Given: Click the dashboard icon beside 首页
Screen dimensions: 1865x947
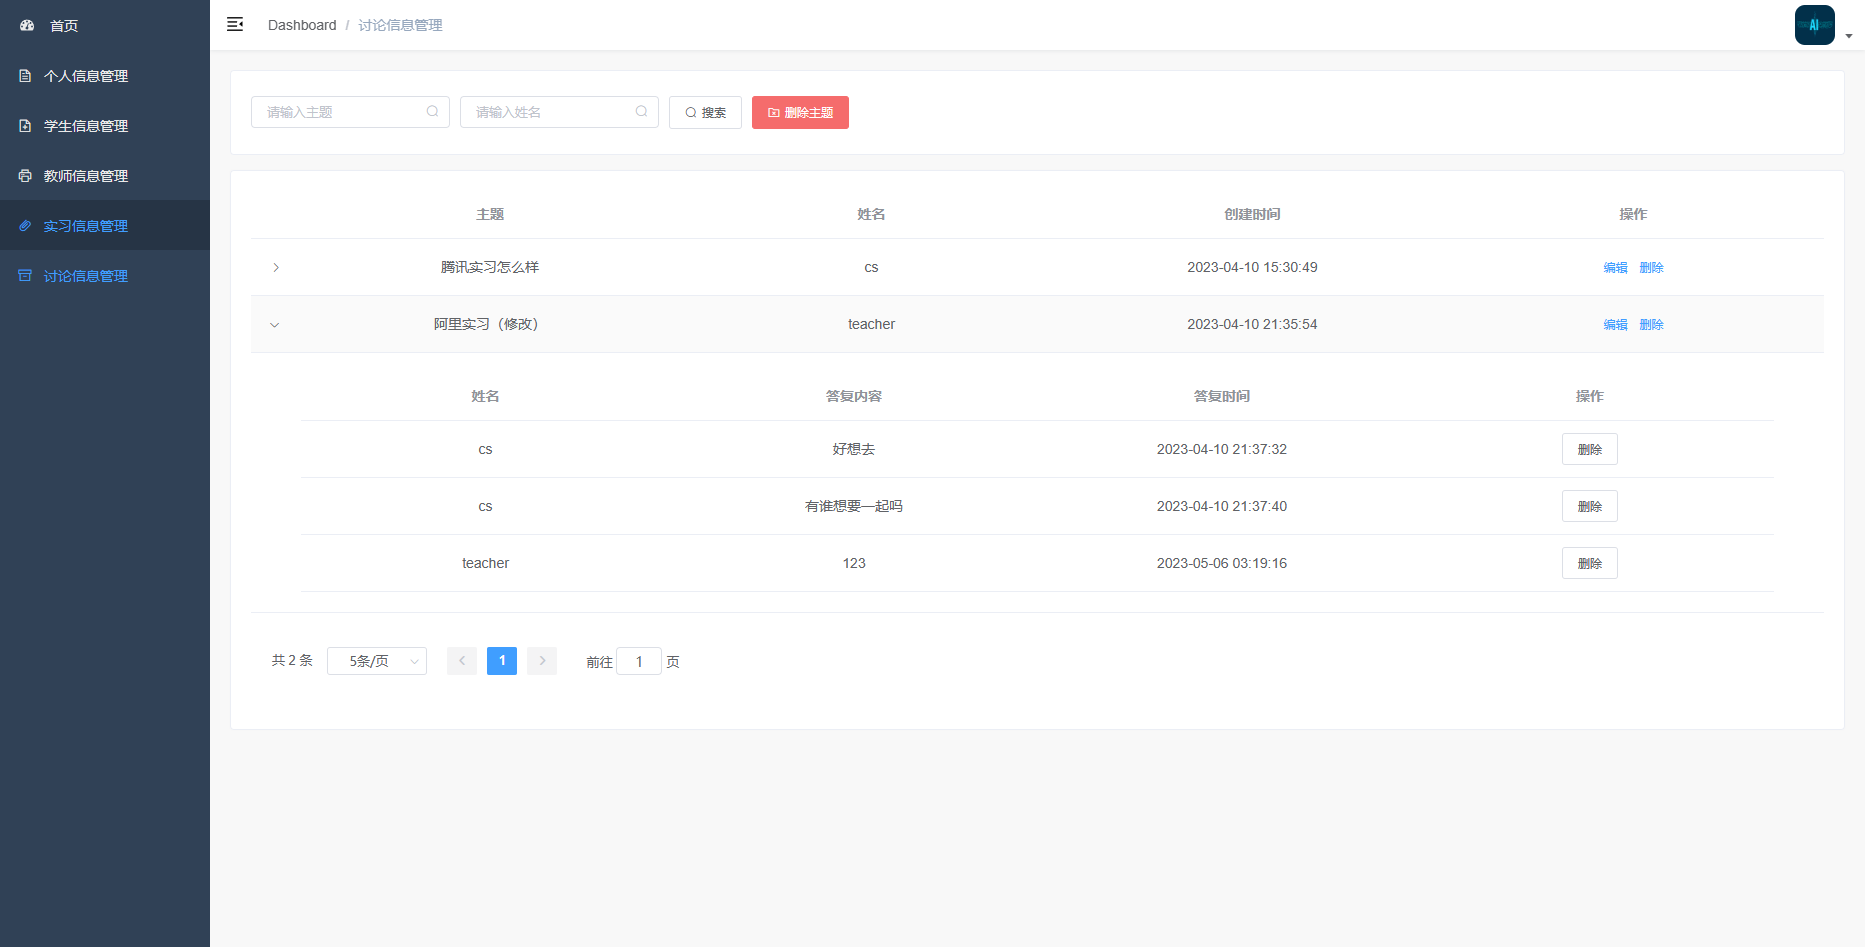Looking at the screenshot, I should pyautogui.click(x=27, y=26).
